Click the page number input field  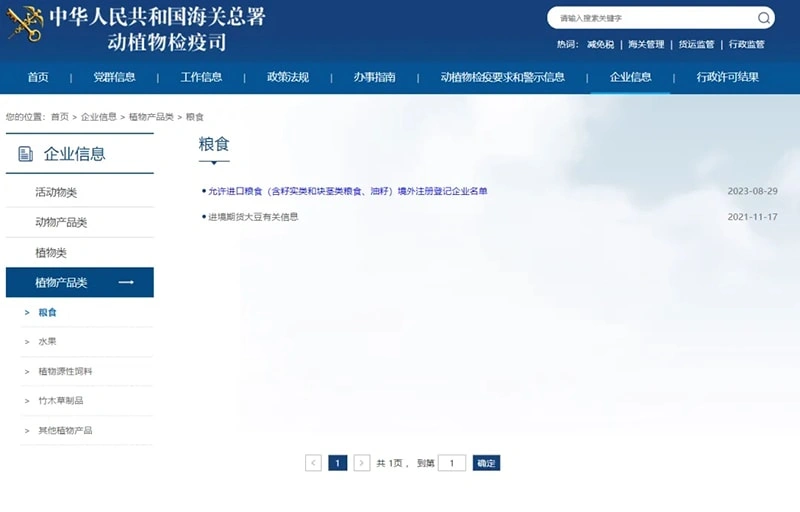click(x=452, y=463)
